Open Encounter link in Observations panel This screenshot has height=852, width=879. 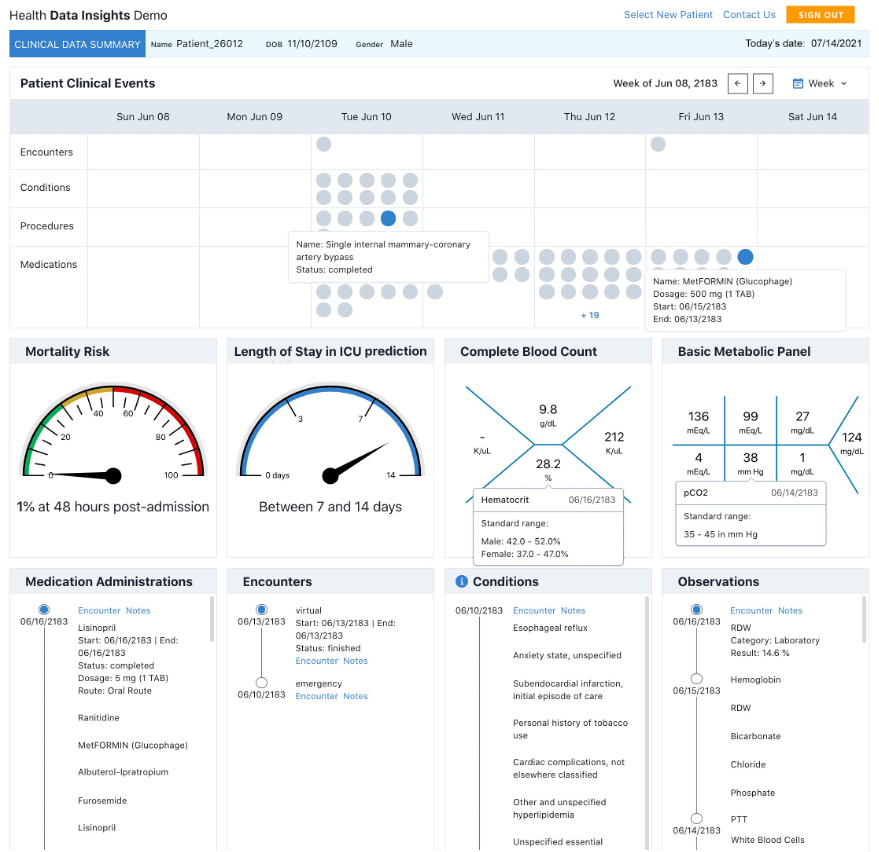752,610
